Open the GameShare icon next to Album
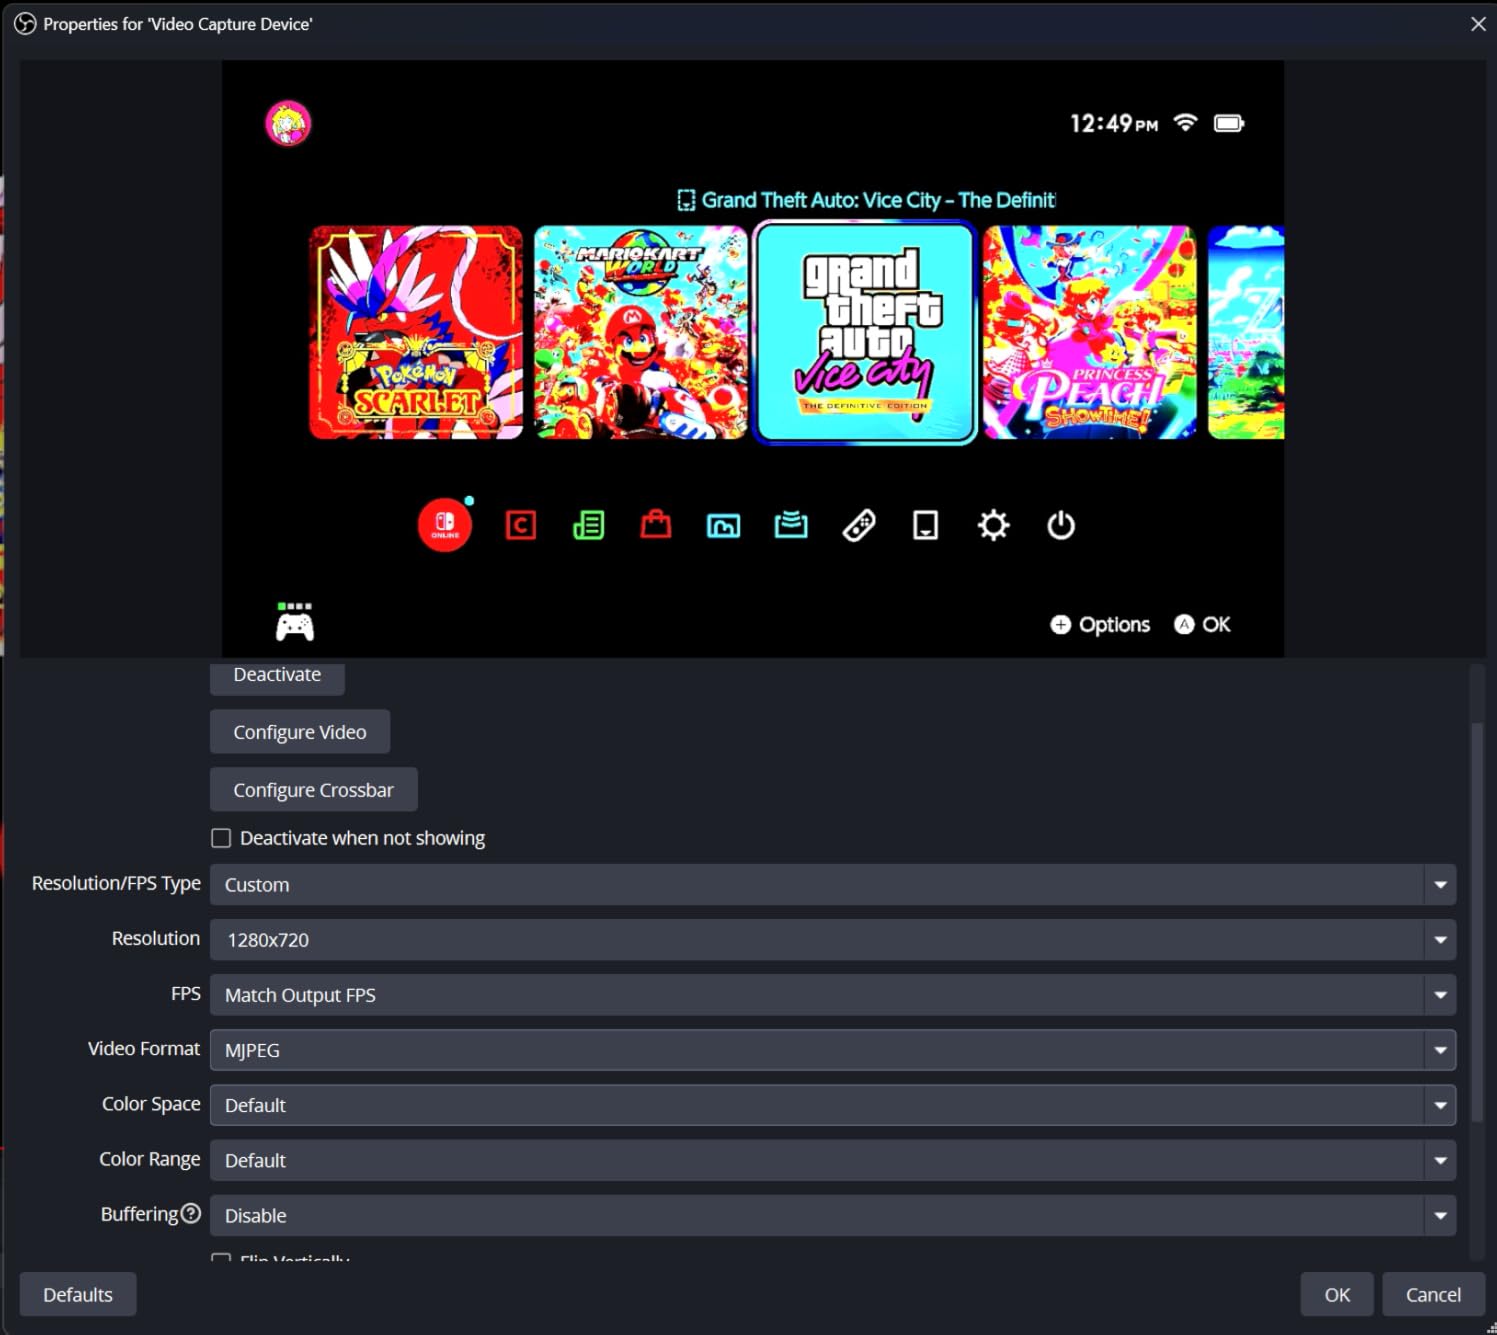The image size is (1497, 1335). point(791,524)
